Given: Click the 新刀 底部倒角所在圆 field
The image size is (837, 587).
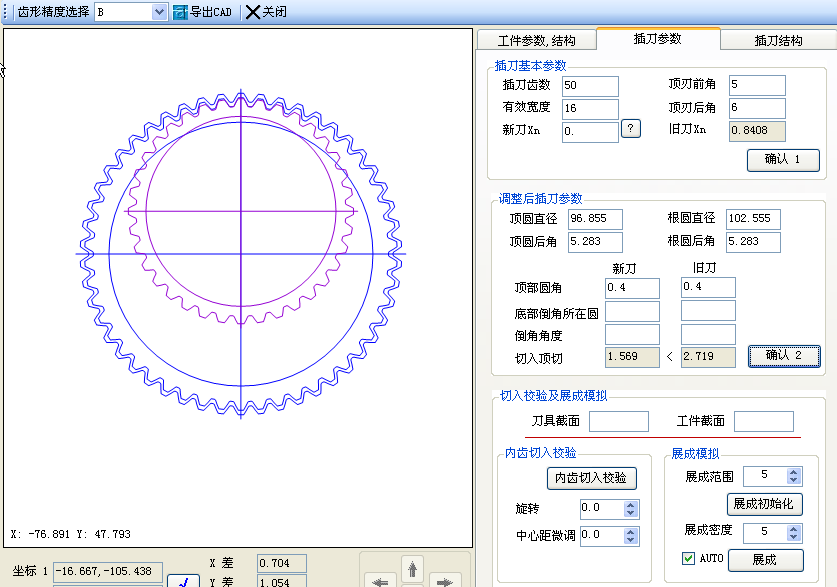Looking at the screenshot, I should click(x=633, y=312).
